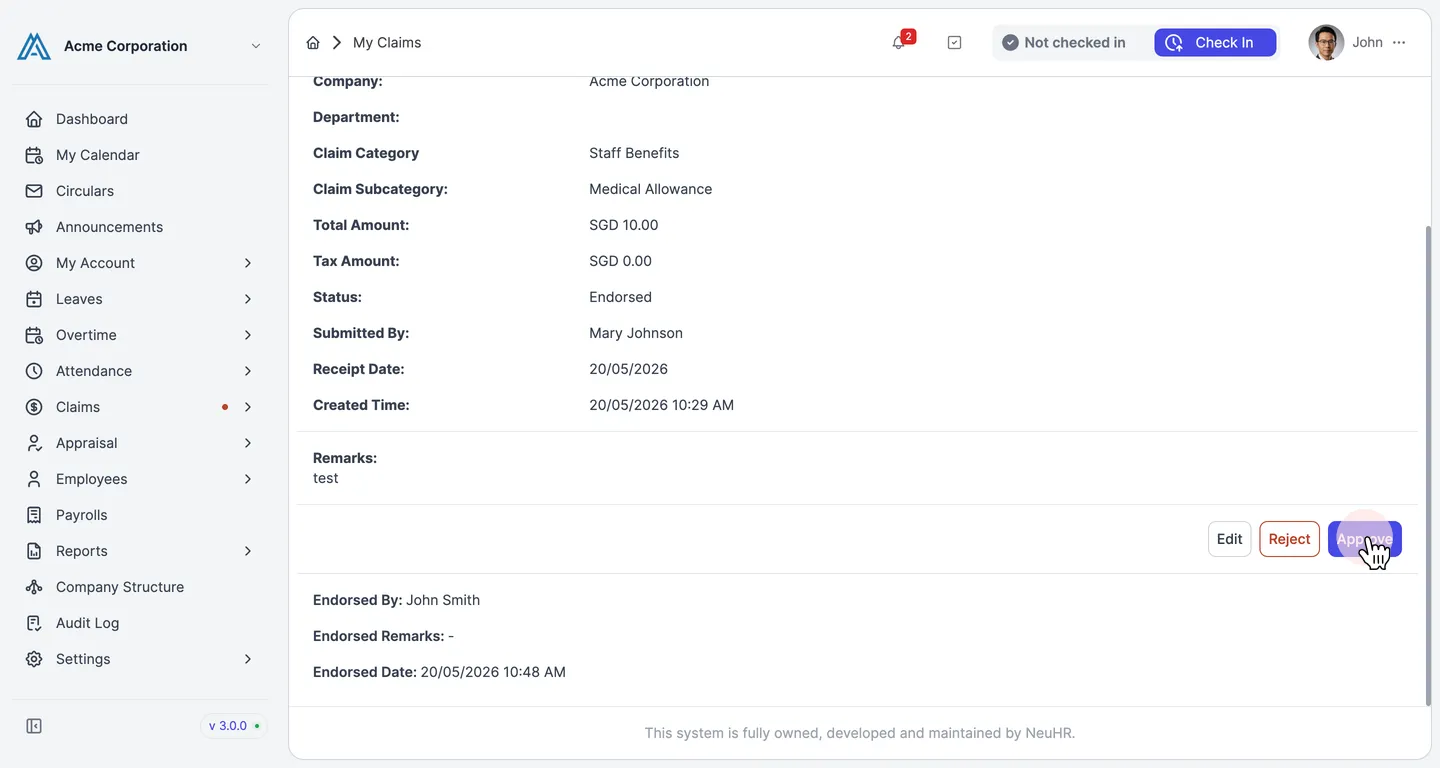Click the Overtime icon
1440x768 pixels.
[34, 335]
